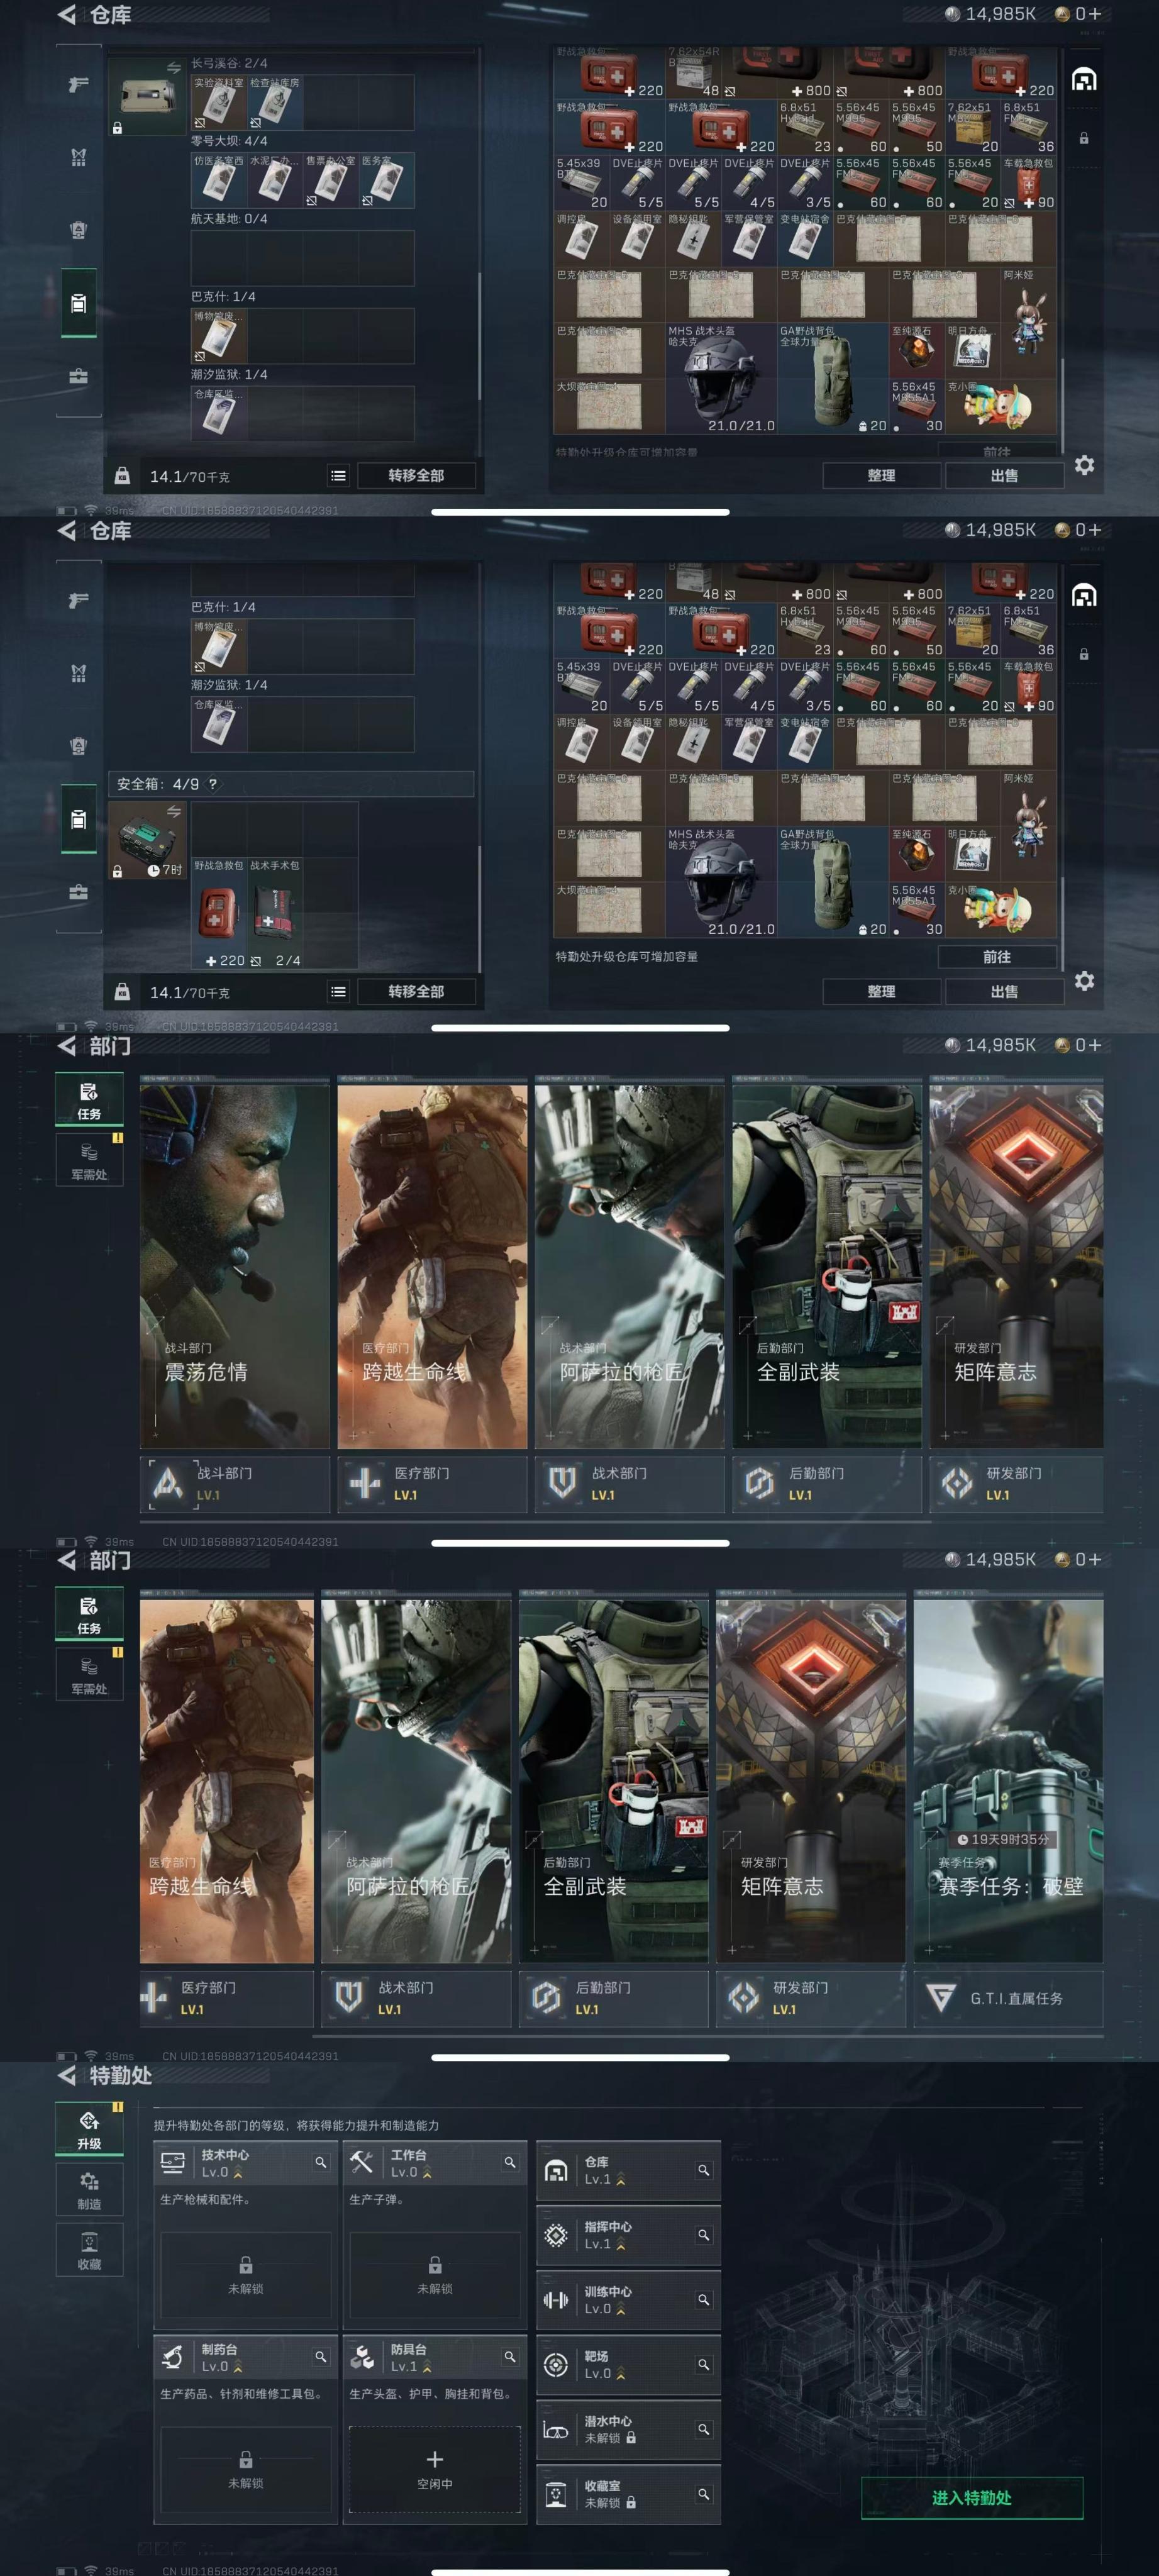Click the 进入特勤处 button
The width and height of the screenshot is (1159, 2576).
pos(972,2497)
